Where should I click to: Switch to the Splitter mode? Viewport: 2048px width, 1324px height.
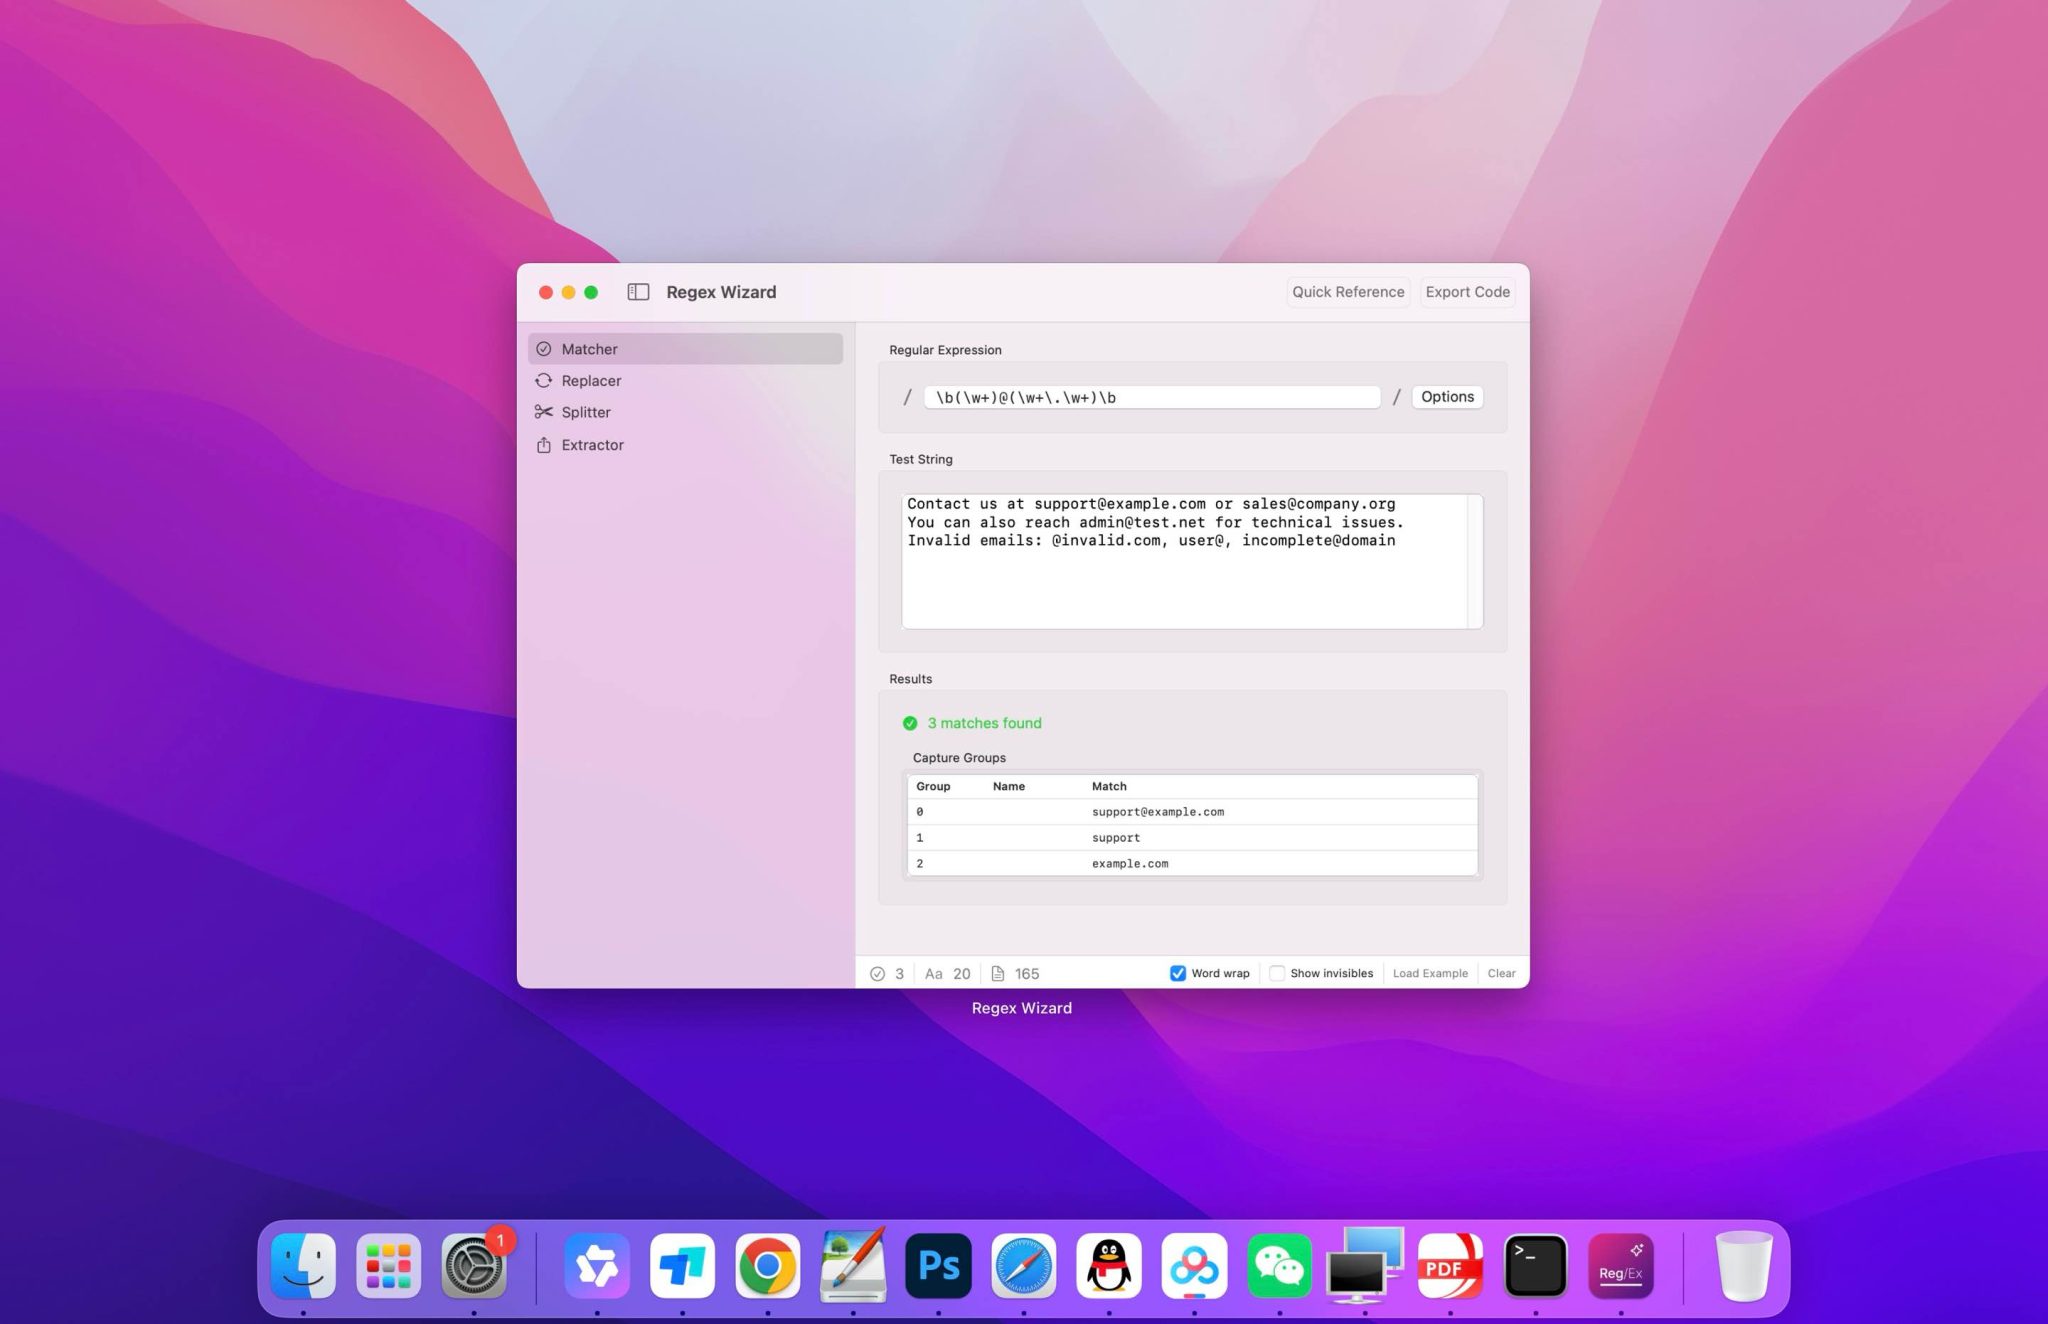click(585, 412)
